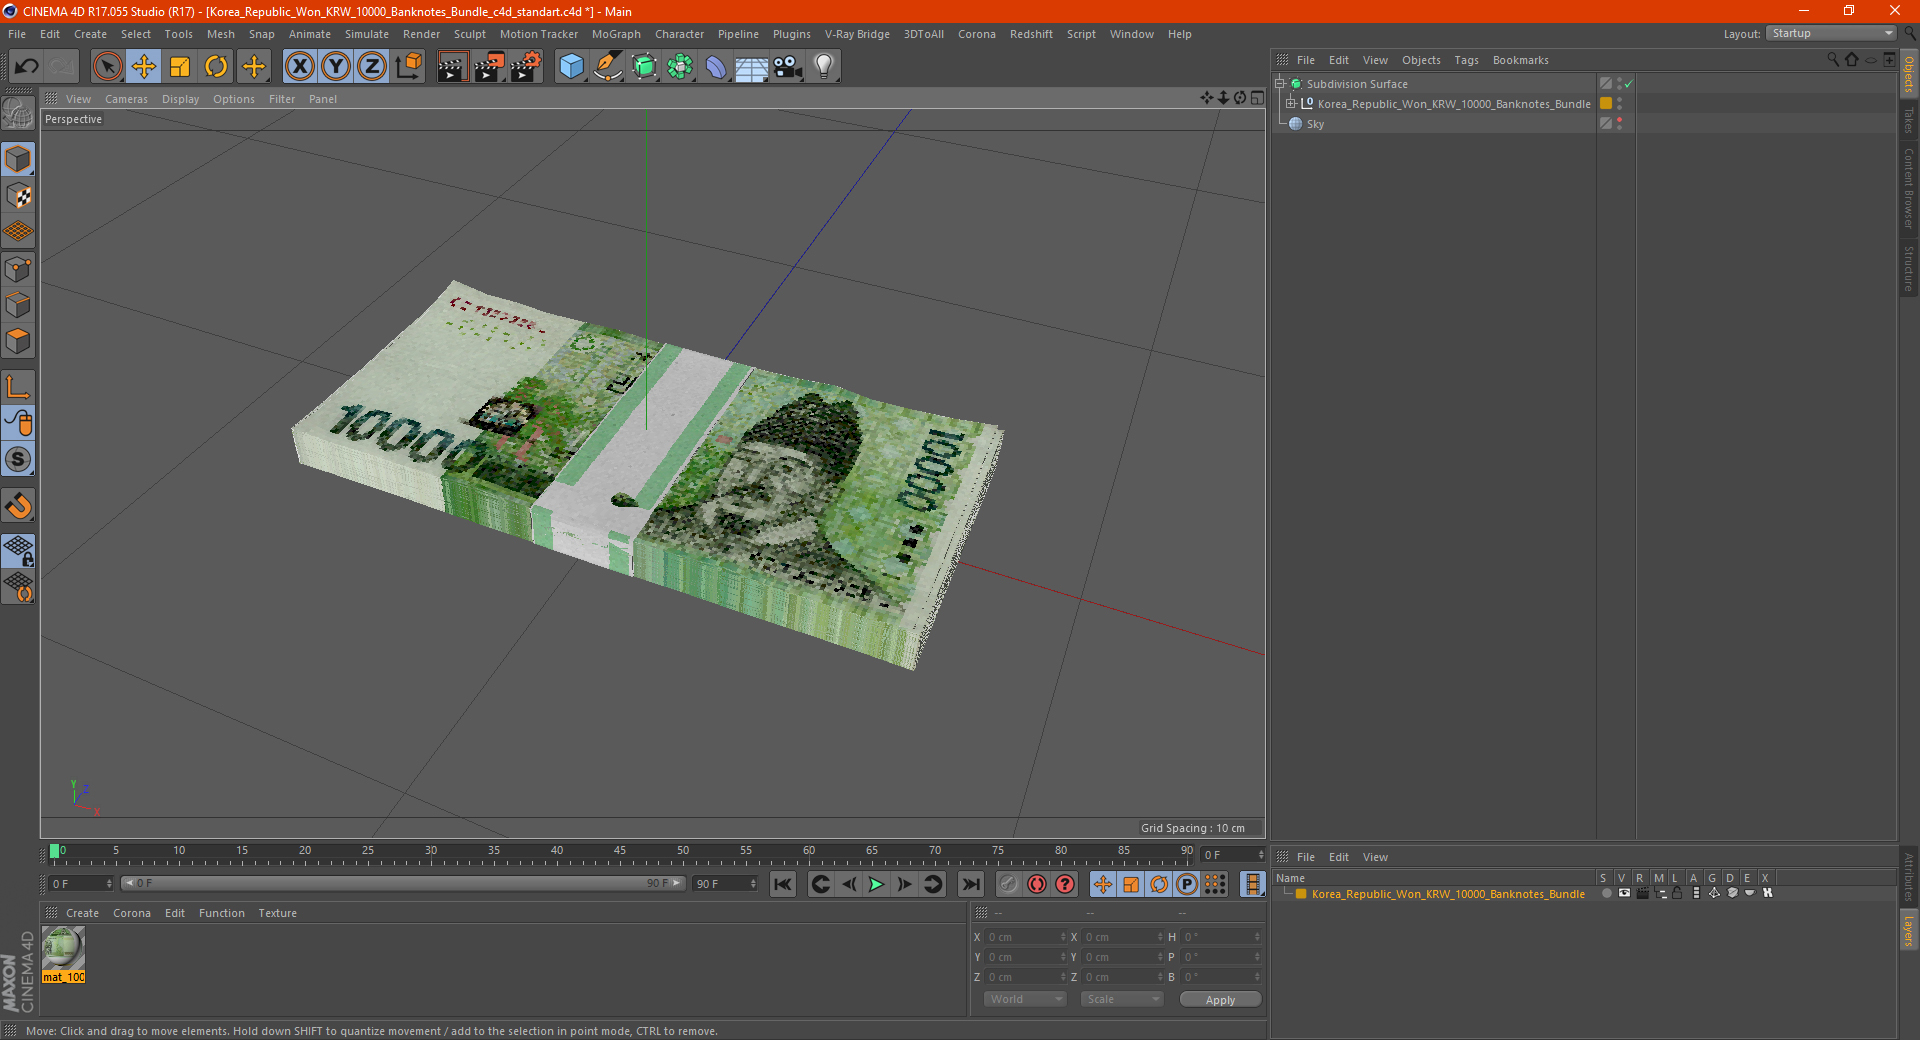The image size is (1920, 1040).
Task: Open the Spline pen tool
Action: coord(607,67)
